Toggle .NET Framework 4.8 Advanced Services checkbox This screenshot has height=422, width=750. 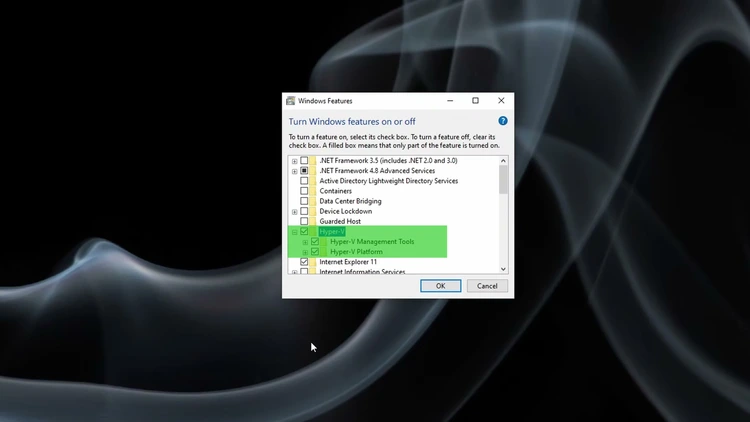[304, 171]
